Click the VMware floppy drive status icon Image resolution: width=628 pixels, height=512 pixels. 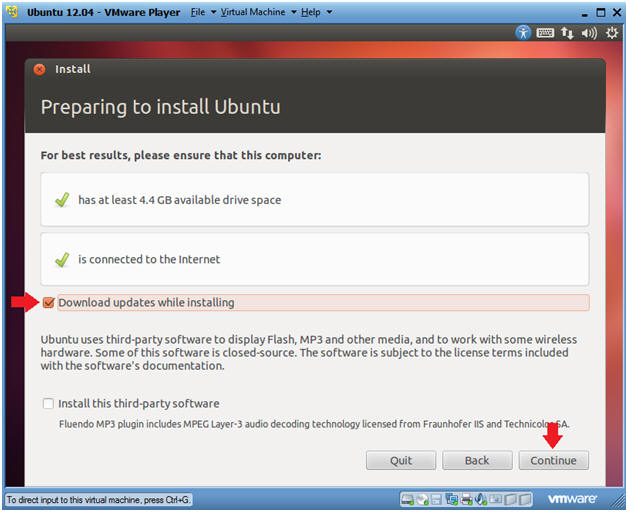click(x=437, y=499)
